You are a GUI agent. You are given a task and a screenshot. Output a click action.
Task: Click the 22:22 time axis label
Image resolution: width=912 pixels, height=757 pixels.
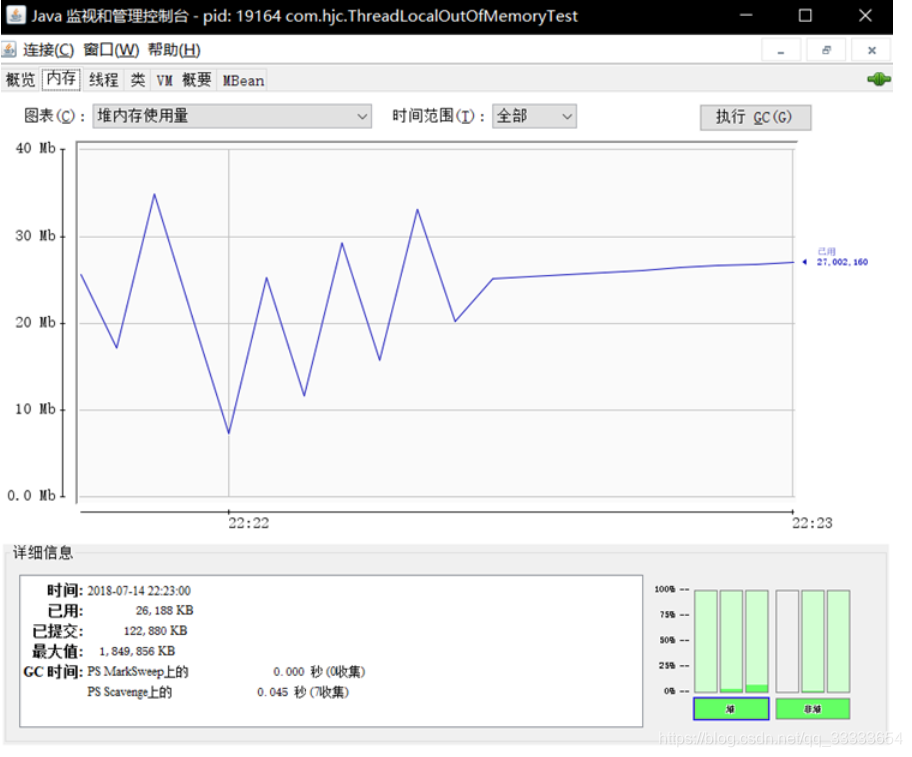pos(248,523)
